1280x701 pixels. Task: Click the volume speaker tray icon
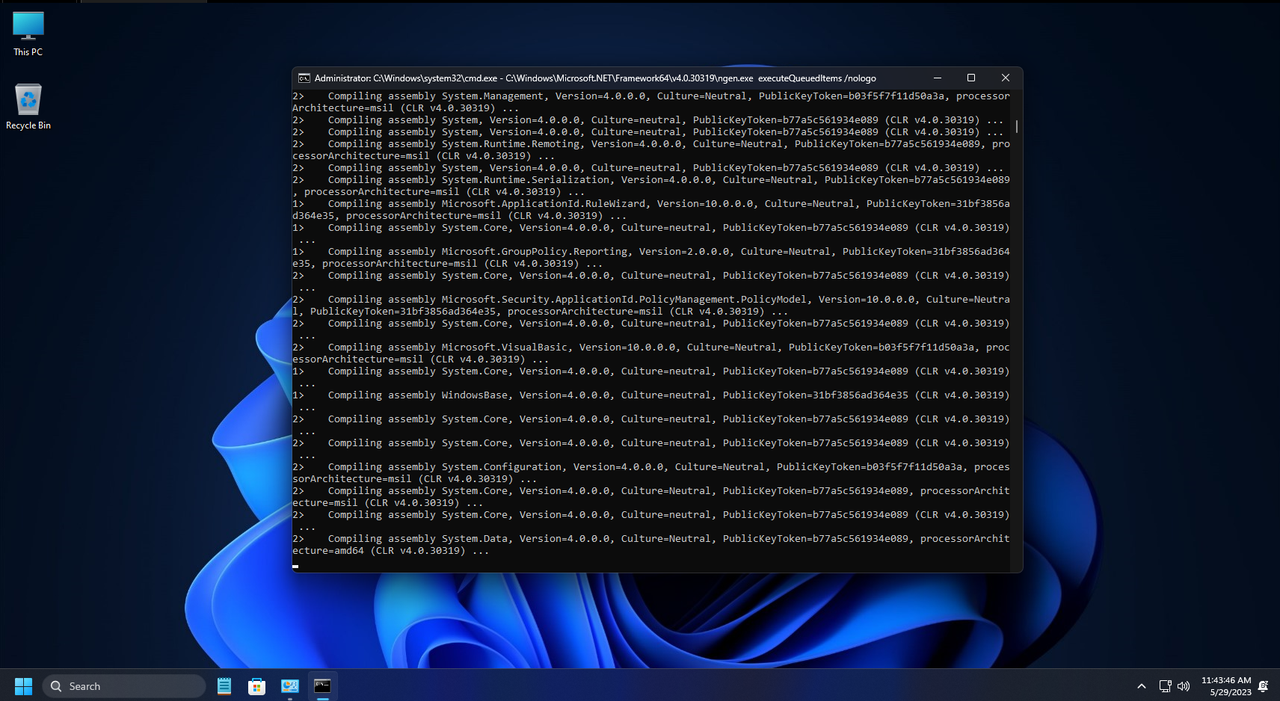pos(1184,686)
